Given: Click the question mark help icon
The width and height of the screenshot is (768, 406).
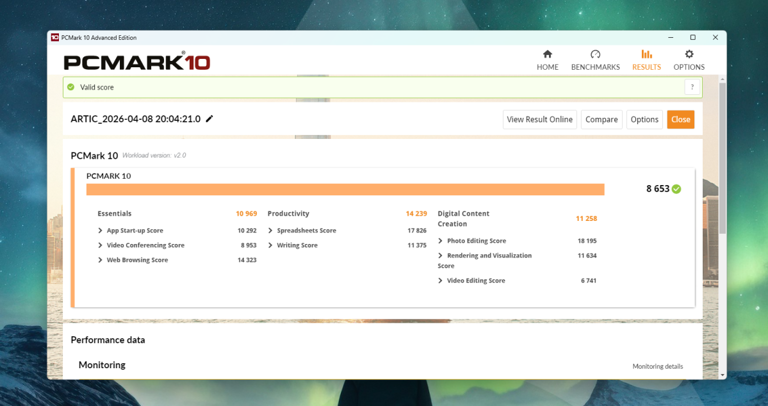Looking at the screenshot, I should pyautogui.click(x=691, y=88).
